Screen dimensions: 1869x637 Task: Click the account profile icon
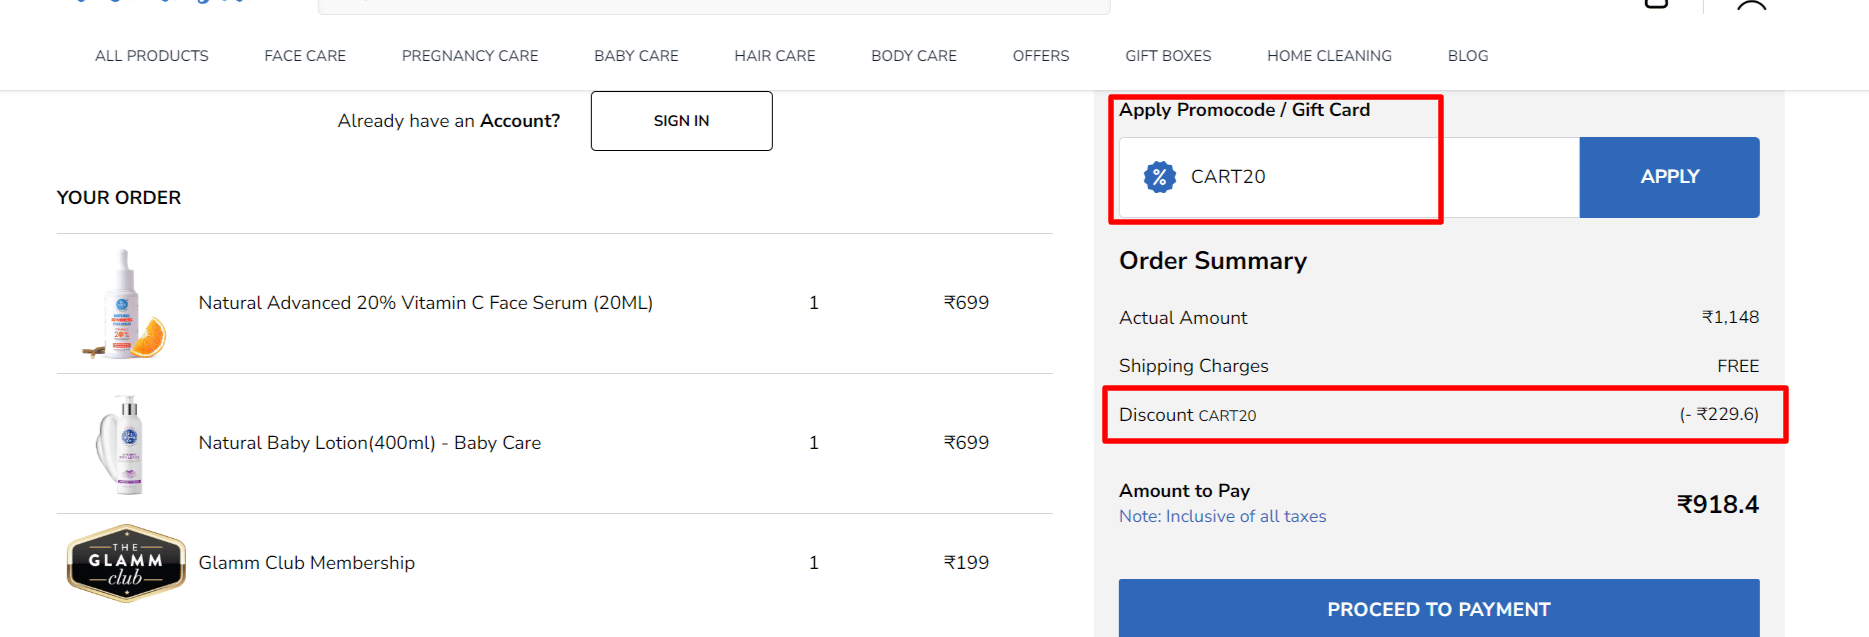(1751, 5)
